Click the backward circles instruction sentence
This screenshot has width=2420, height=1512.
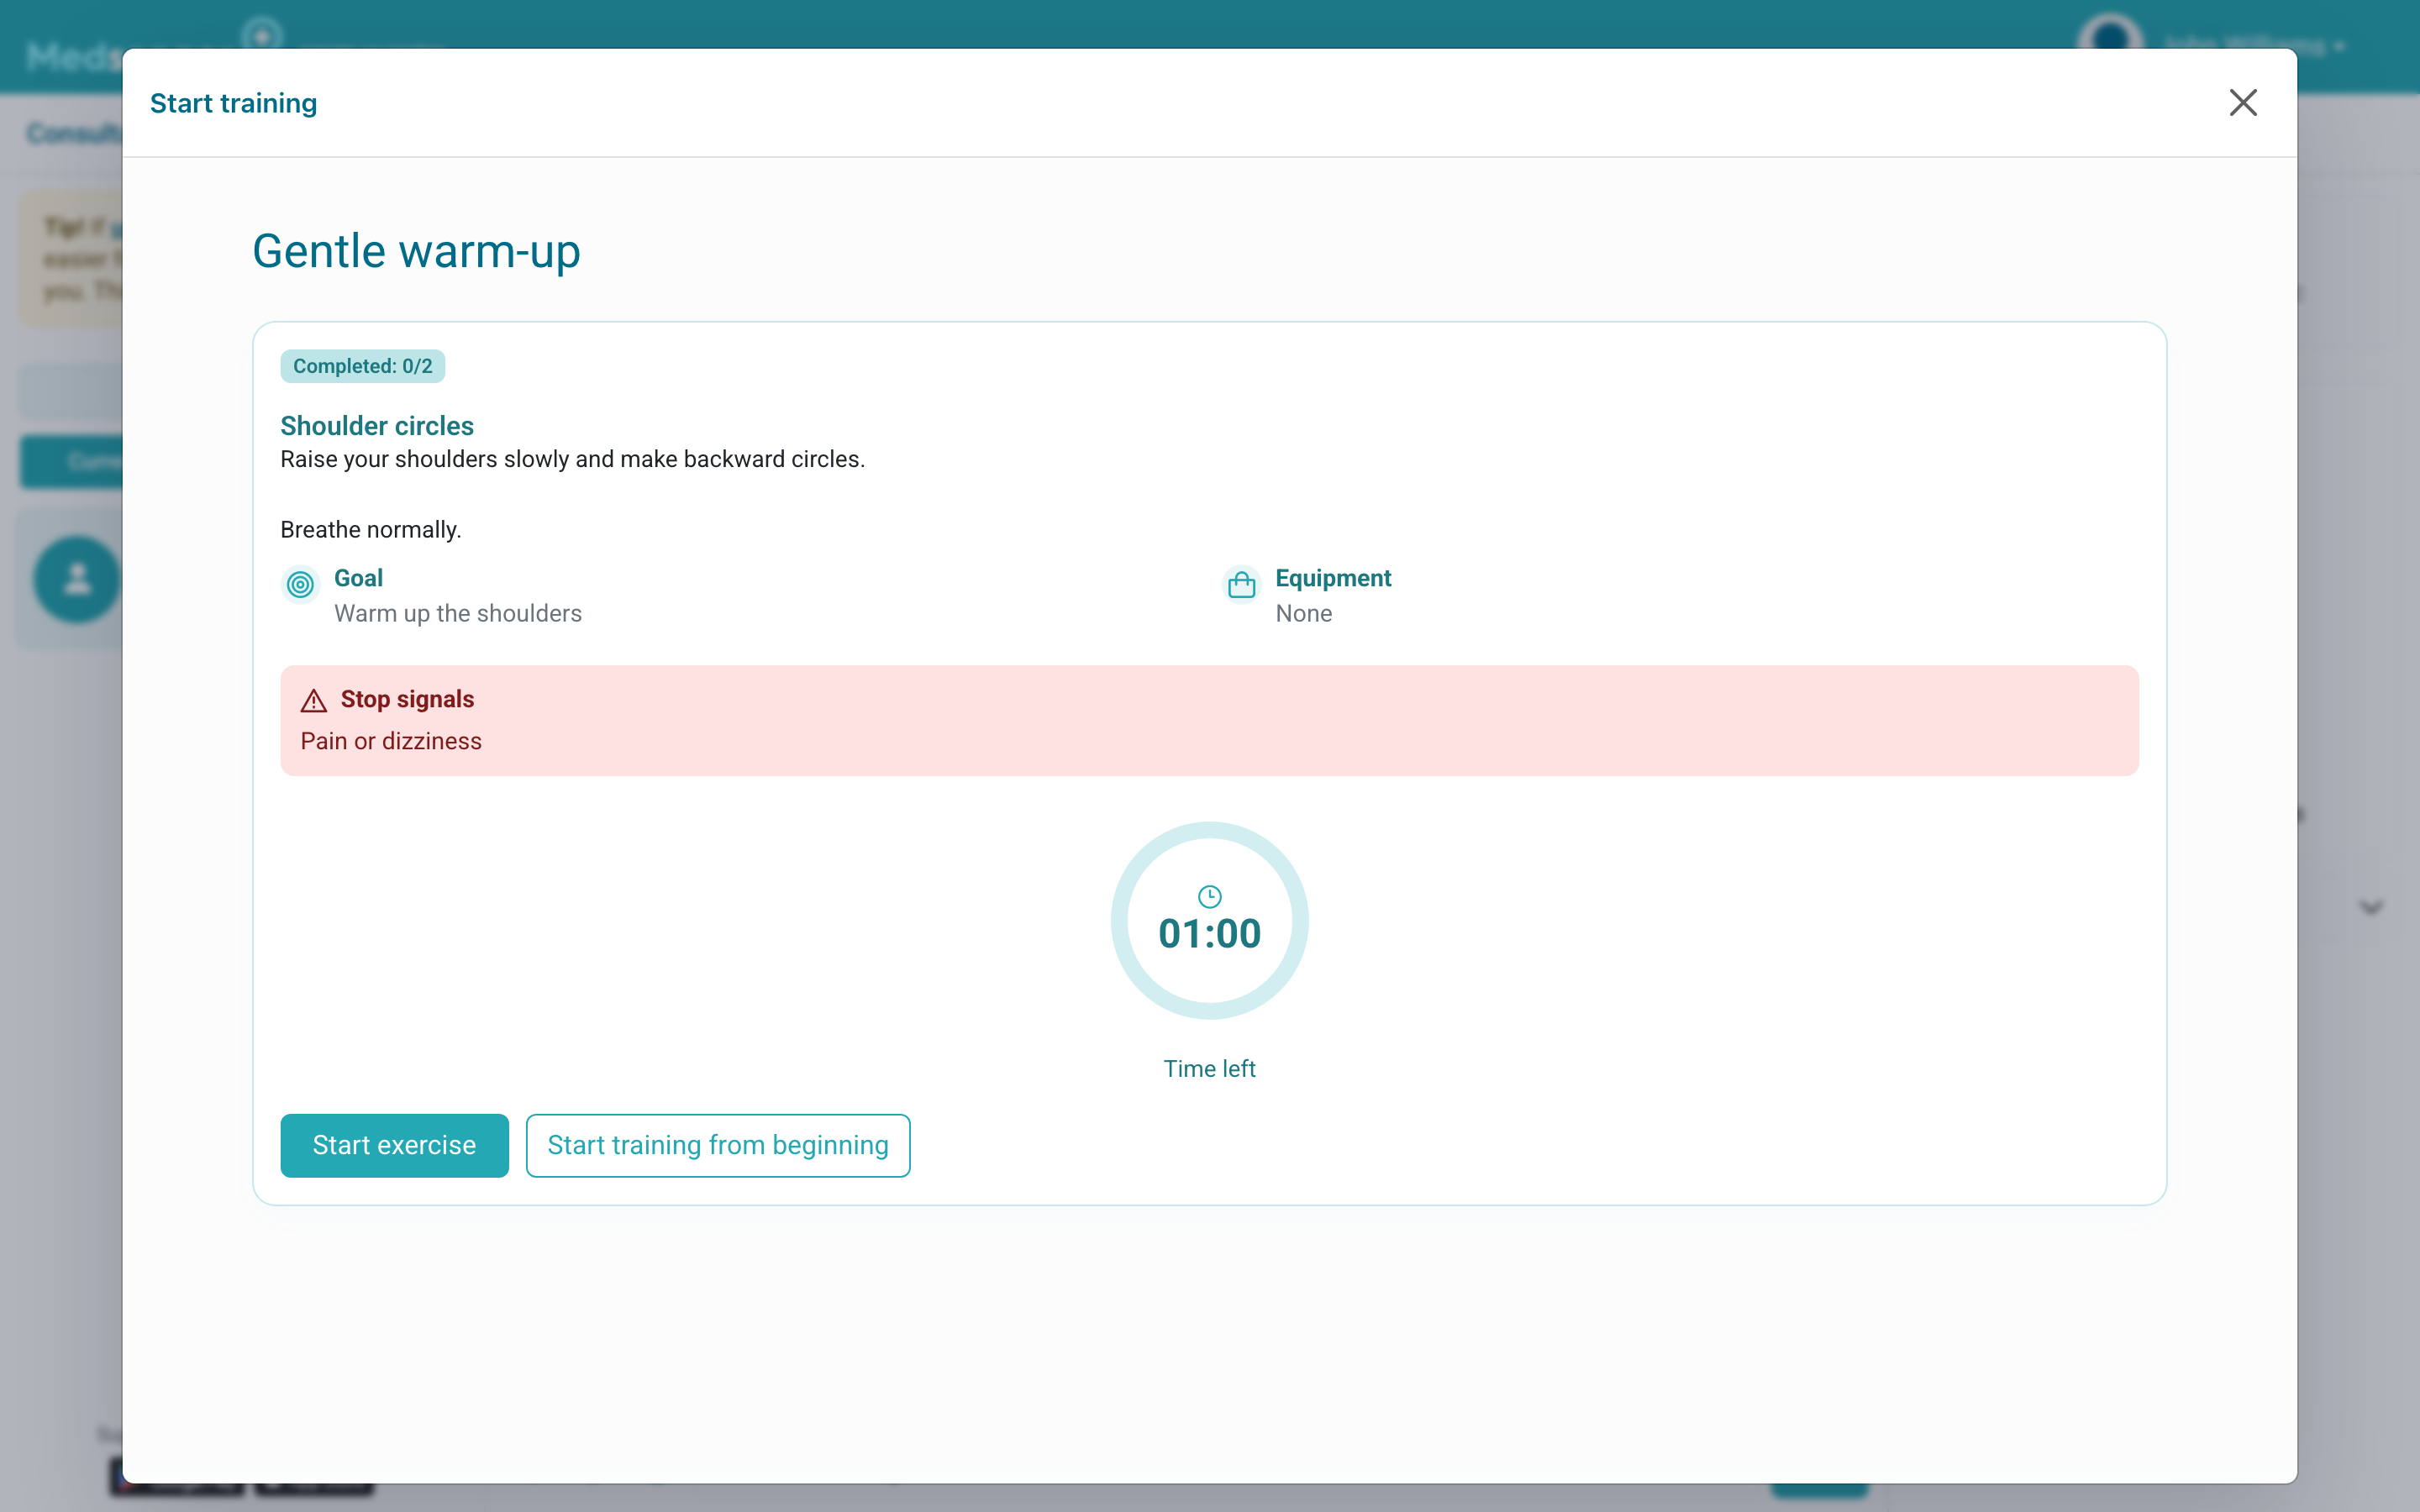point(572,459)
